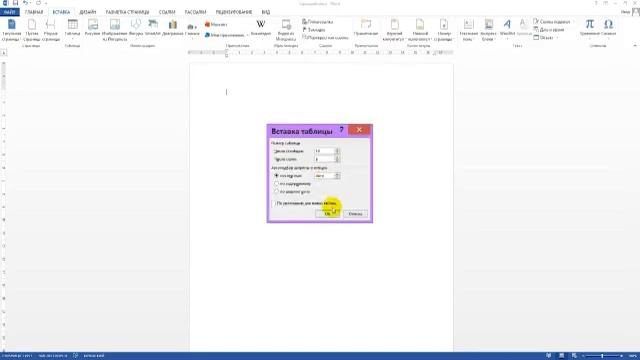Click the Shapes (Фигуры) icon
640x360 pixels.
coord(136,24)
